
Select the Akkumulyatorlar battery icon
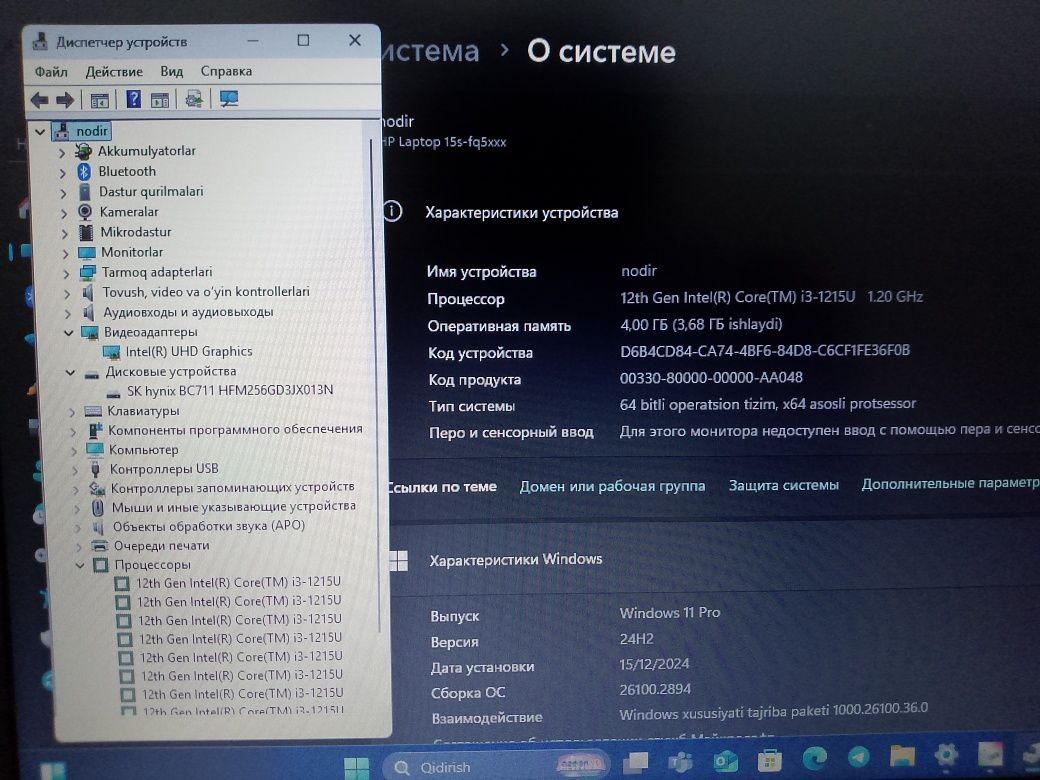(83, 152)
